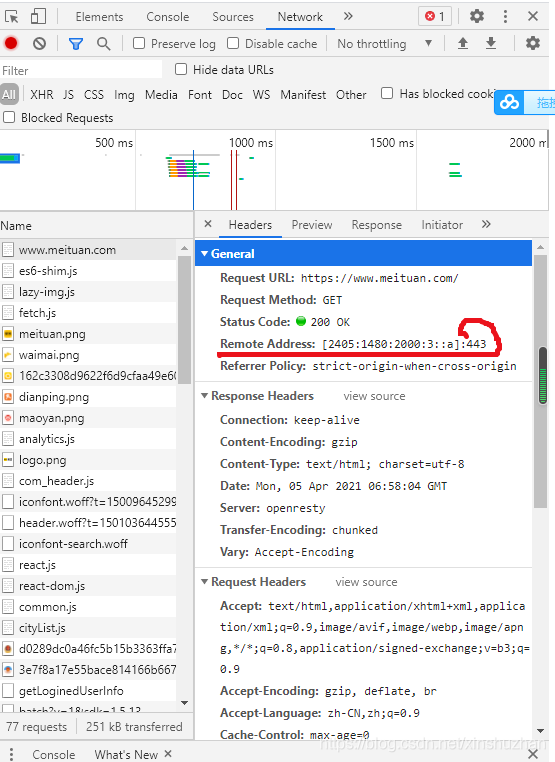Open network search with the magnifier icon
555x762 pixels.
click(103, 44)
